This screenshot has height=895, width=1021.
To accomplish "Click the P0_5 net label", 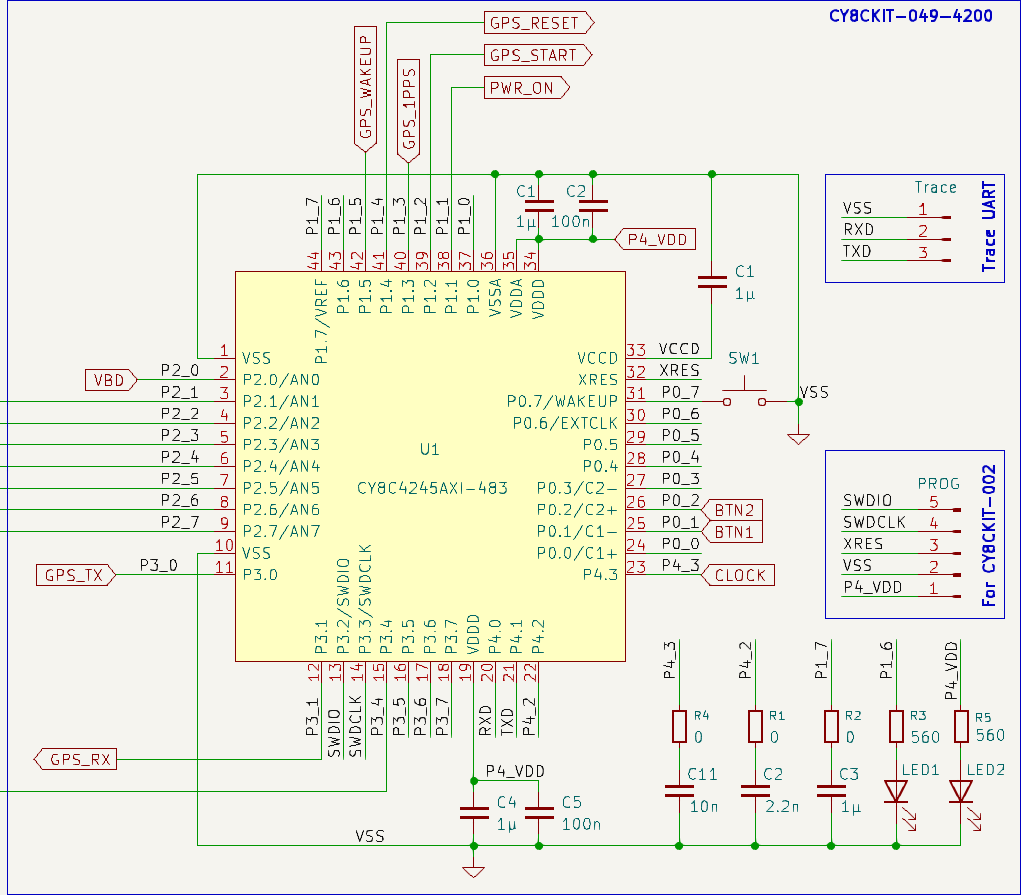I will coord(680,435).
